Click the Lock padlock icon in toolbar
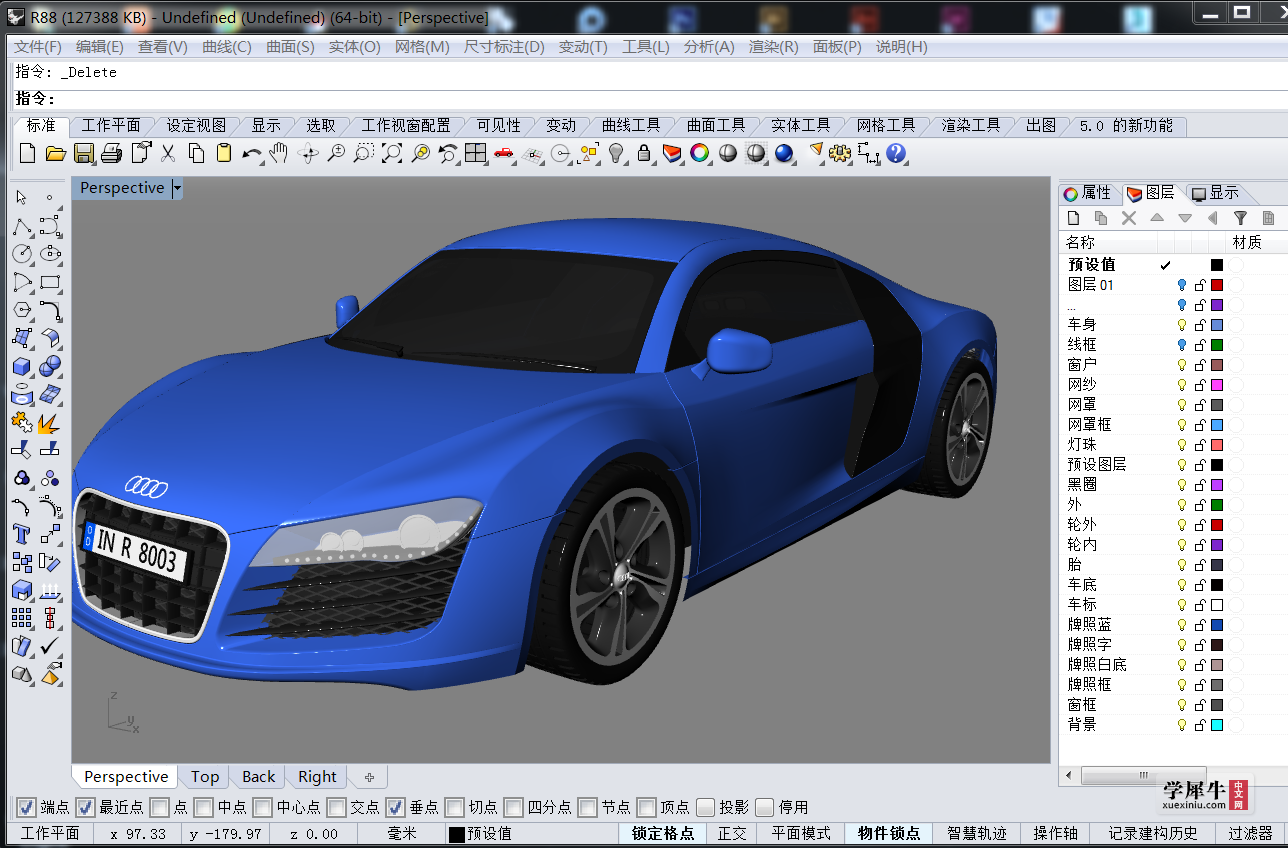The width and height of the screenshot is (1288, 848). tap(644, 153)
